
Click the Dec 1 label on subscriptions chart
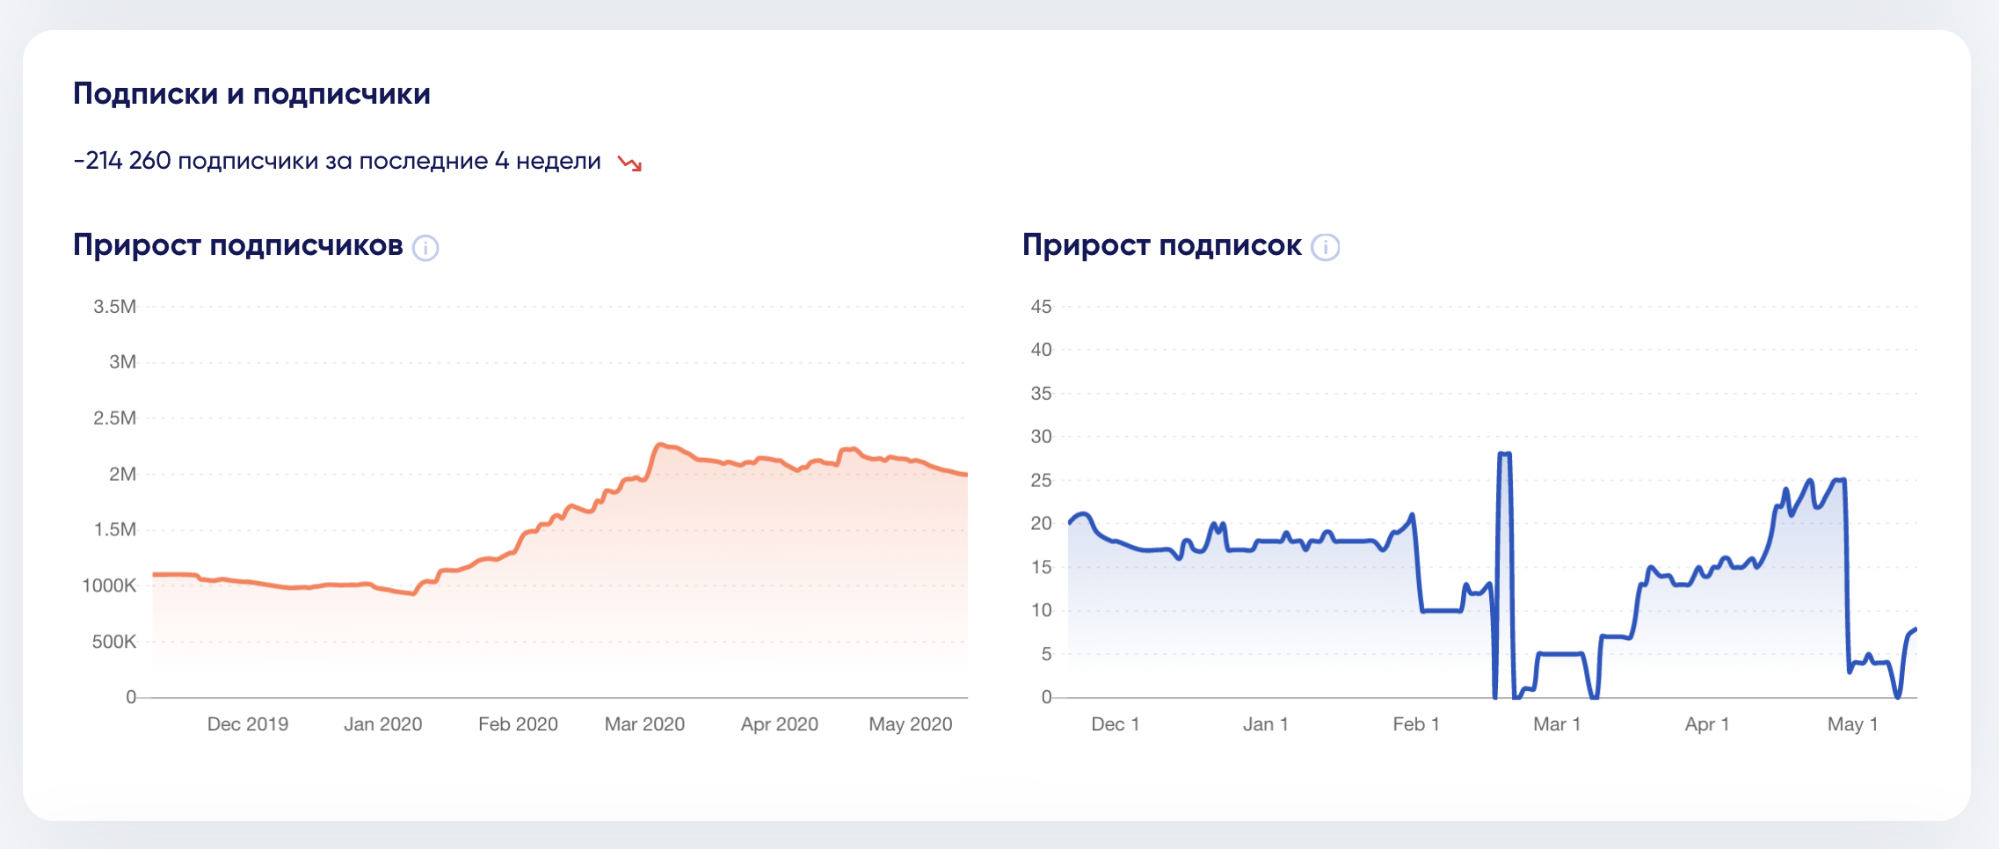(1115, 724)
